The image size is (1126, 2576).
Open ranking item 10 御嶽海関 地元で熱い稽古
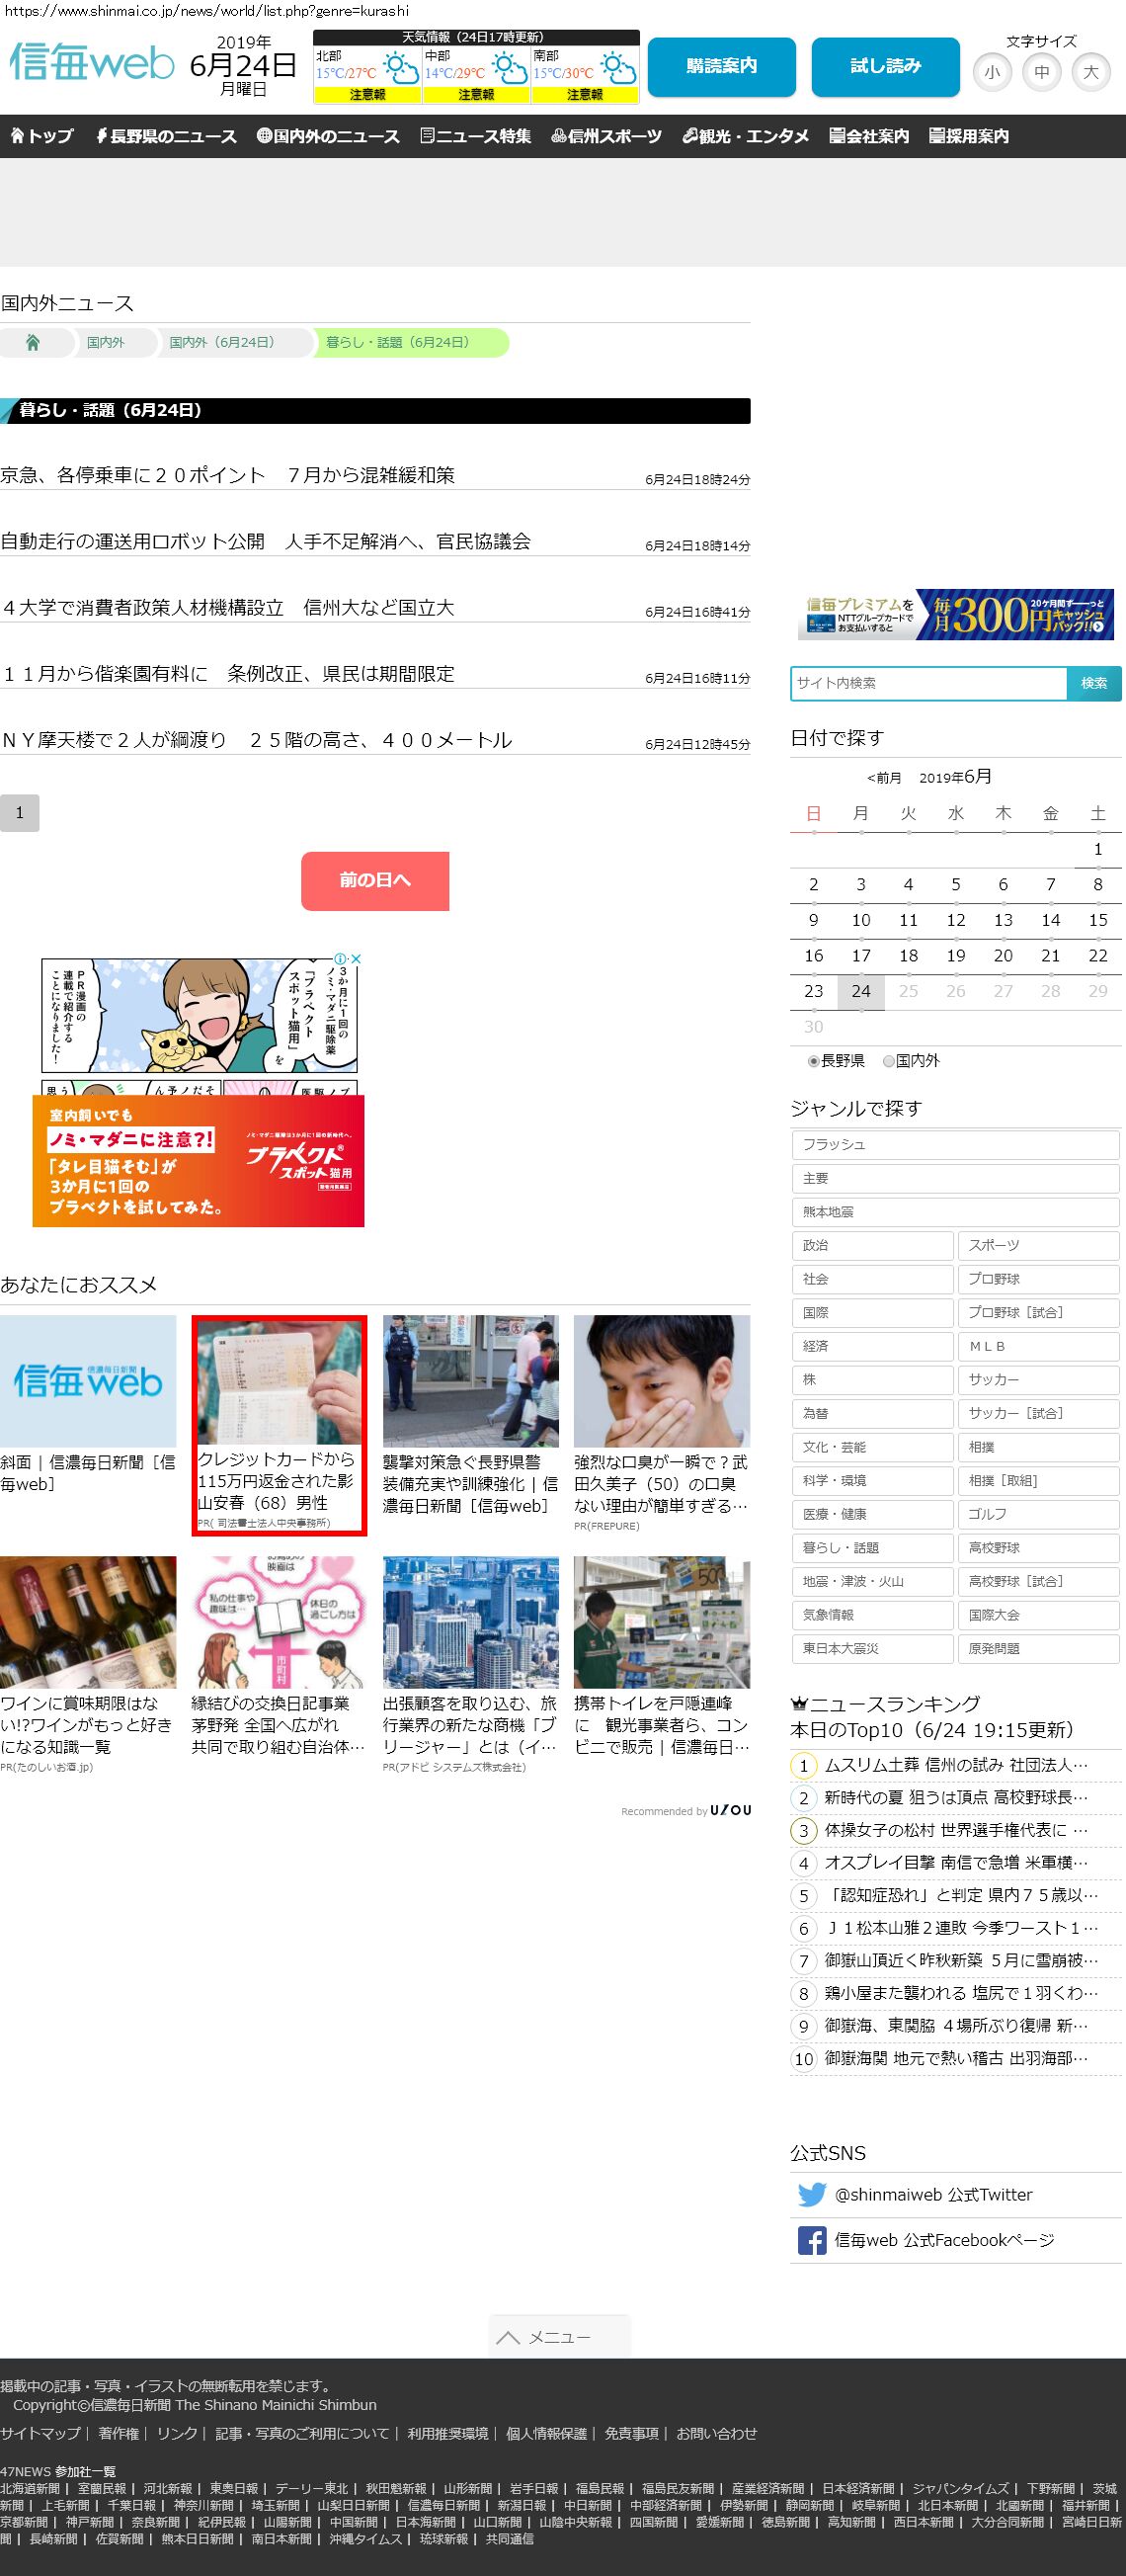click(956, 2058)
